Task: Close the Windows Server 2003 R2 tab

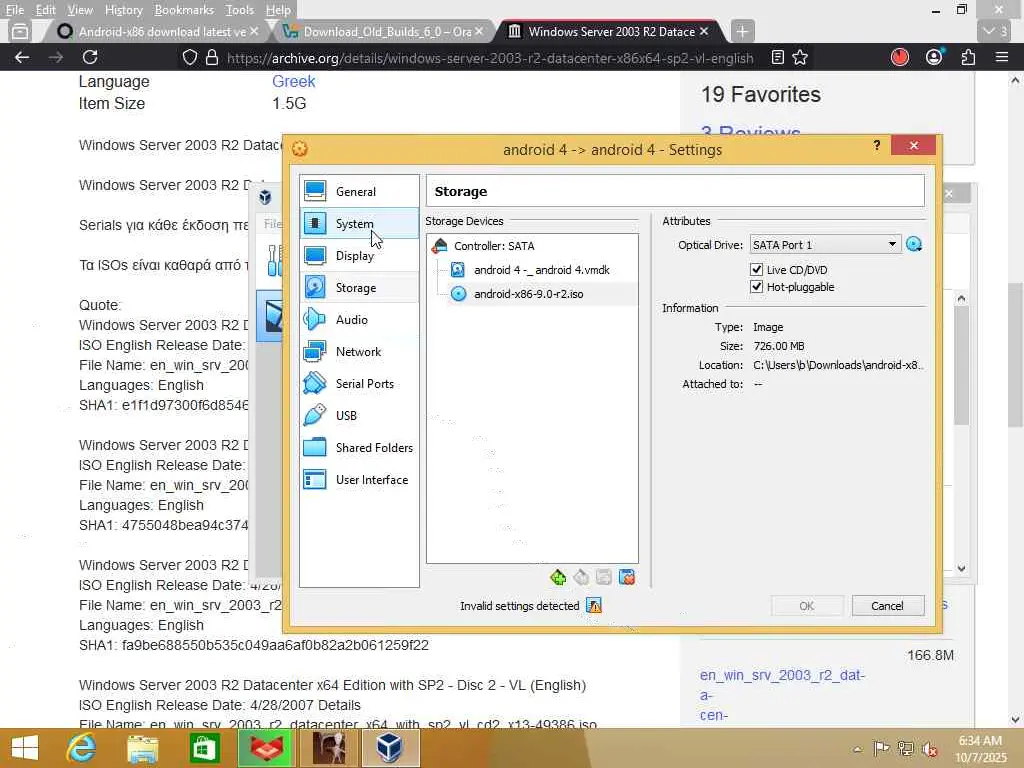Action: click(x=704, y=31)
